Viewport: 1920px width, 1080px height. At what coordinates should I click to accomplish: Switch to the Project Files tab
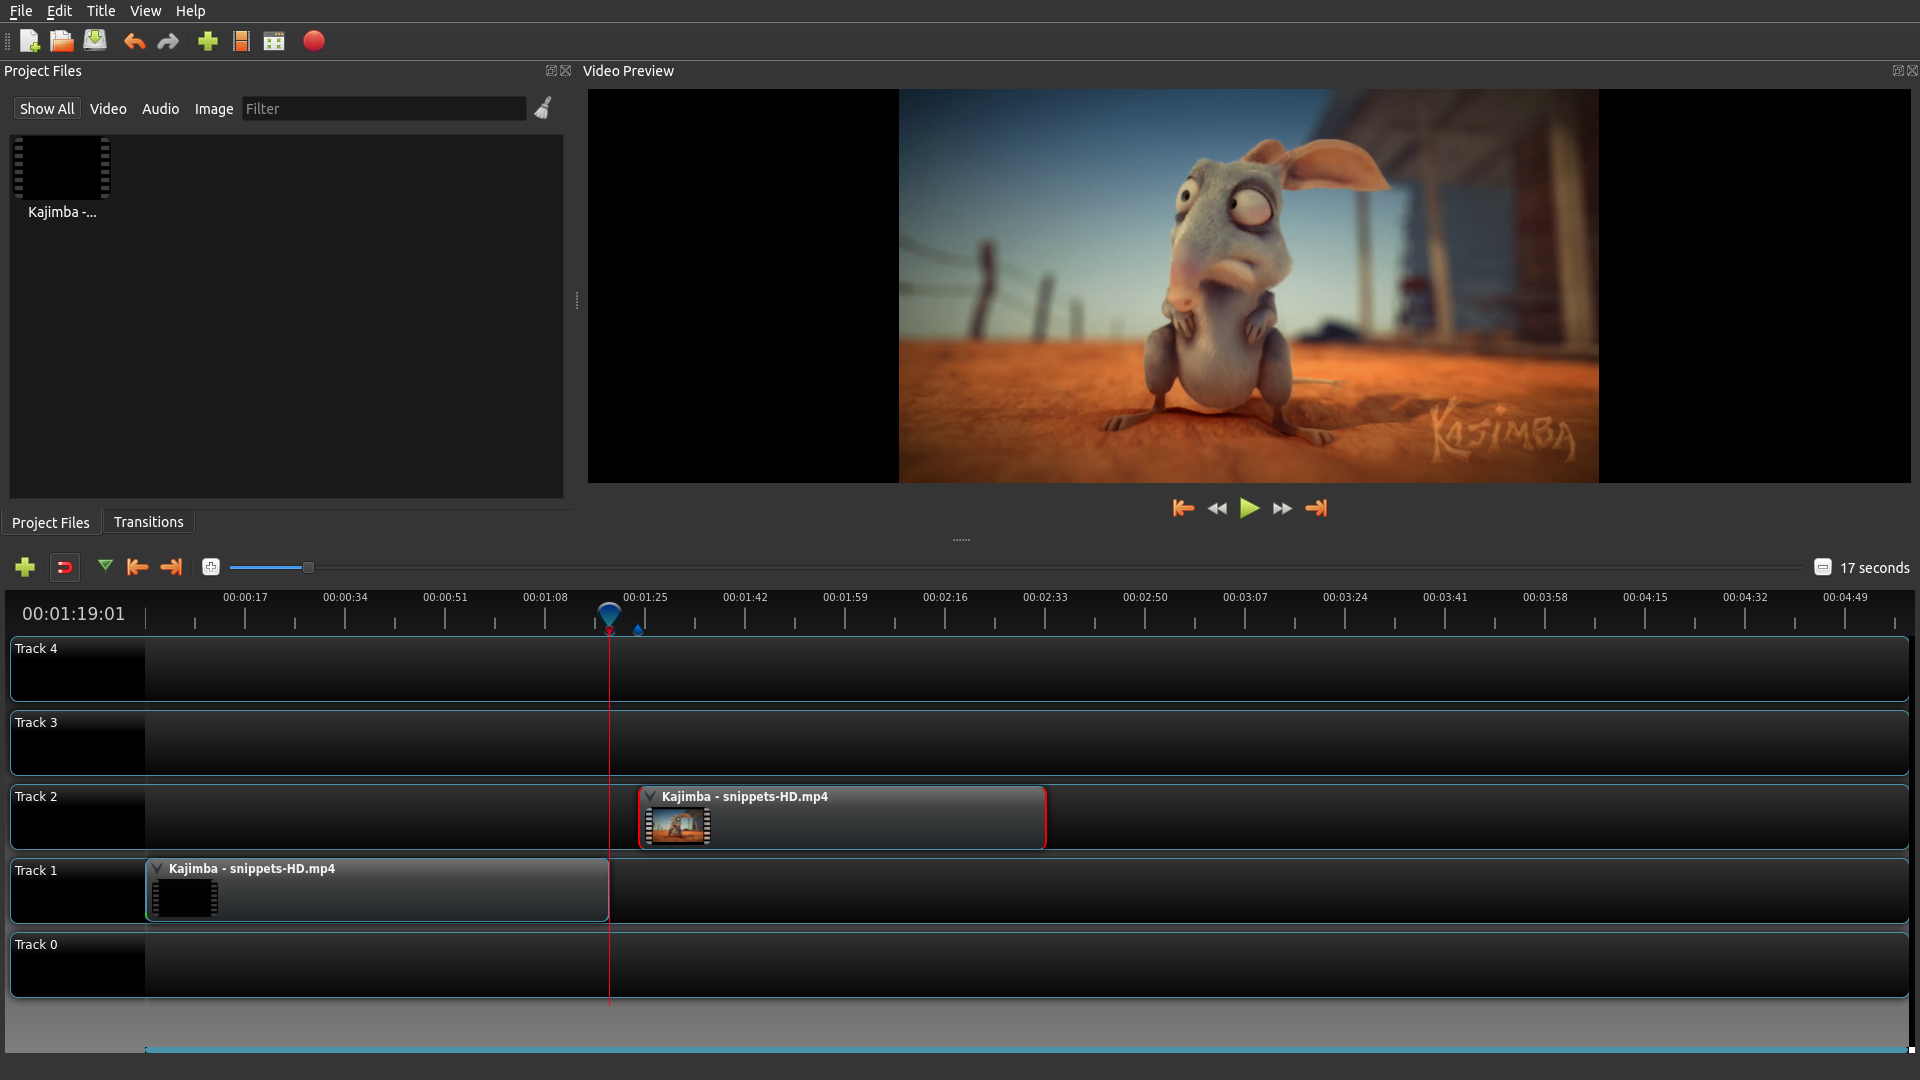51,523
